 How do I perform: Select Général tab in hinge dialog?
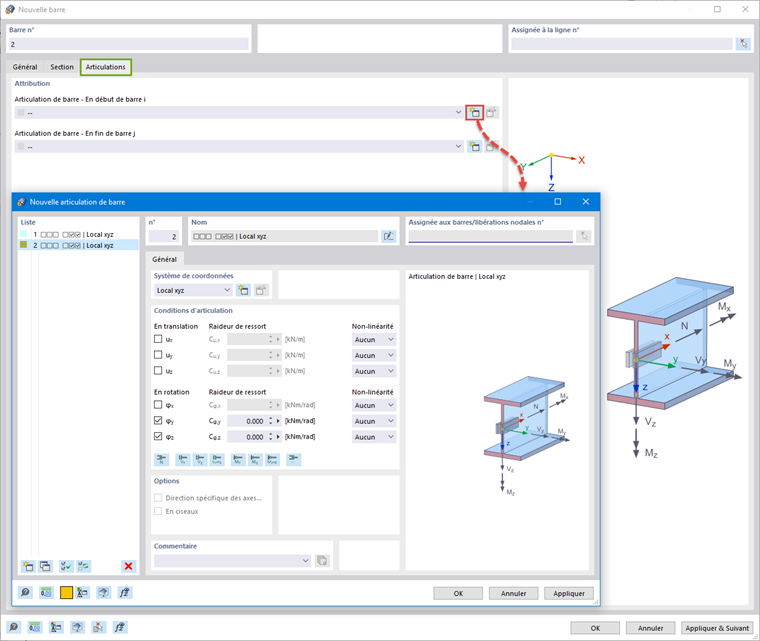pyautogui.click(x=164, y=259)
